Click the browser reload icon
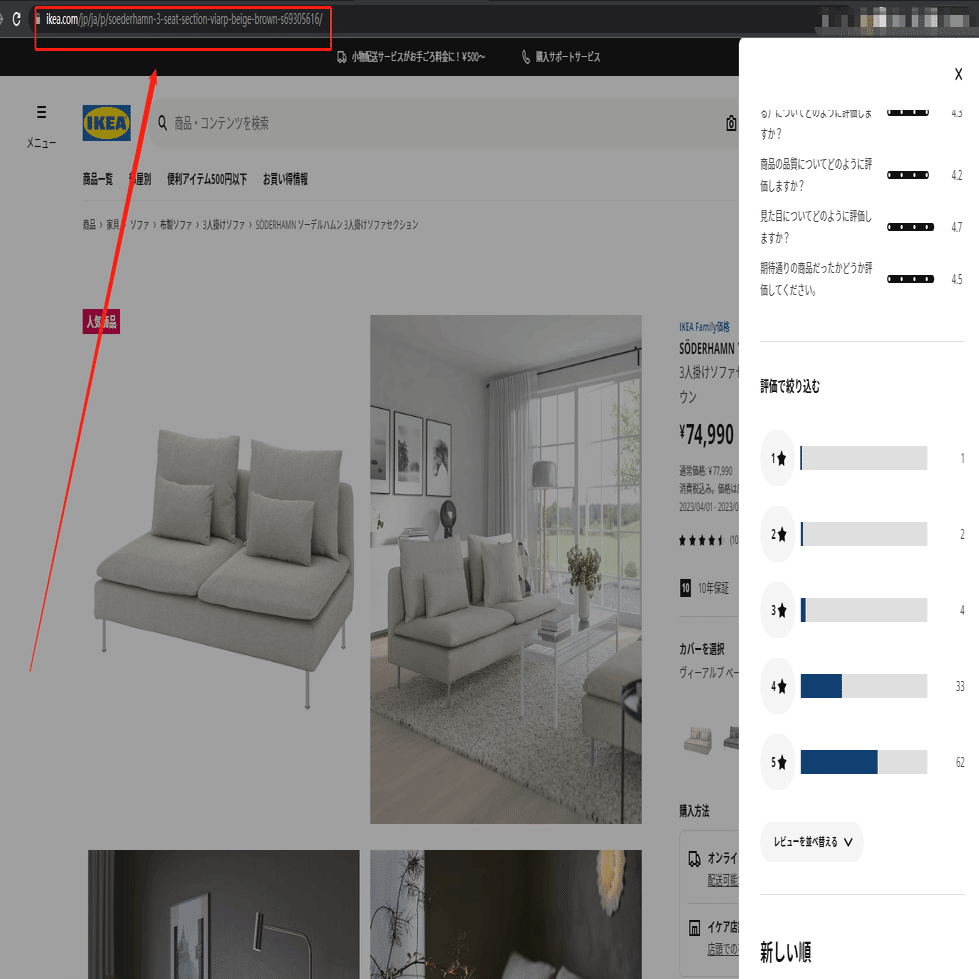This screenshot has height=979, width=979. point(16,19)
